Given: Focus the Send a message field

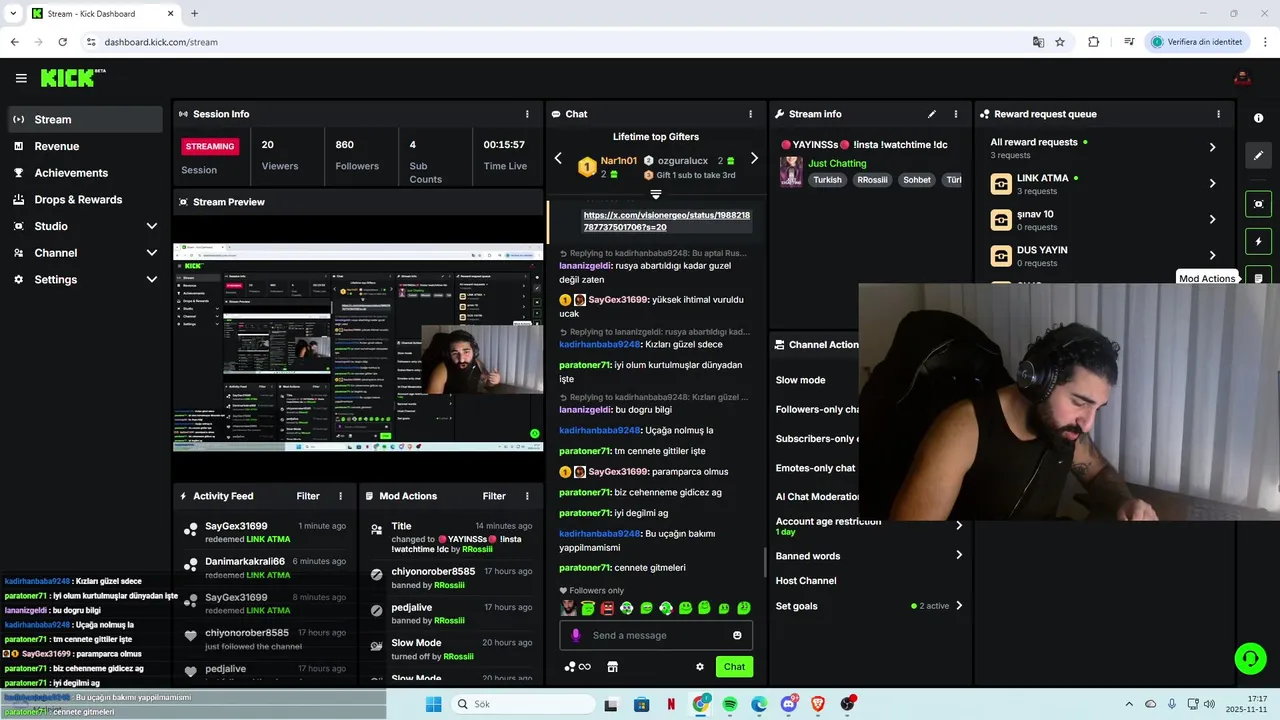Looking at the screenshot, I should (656, 635).
